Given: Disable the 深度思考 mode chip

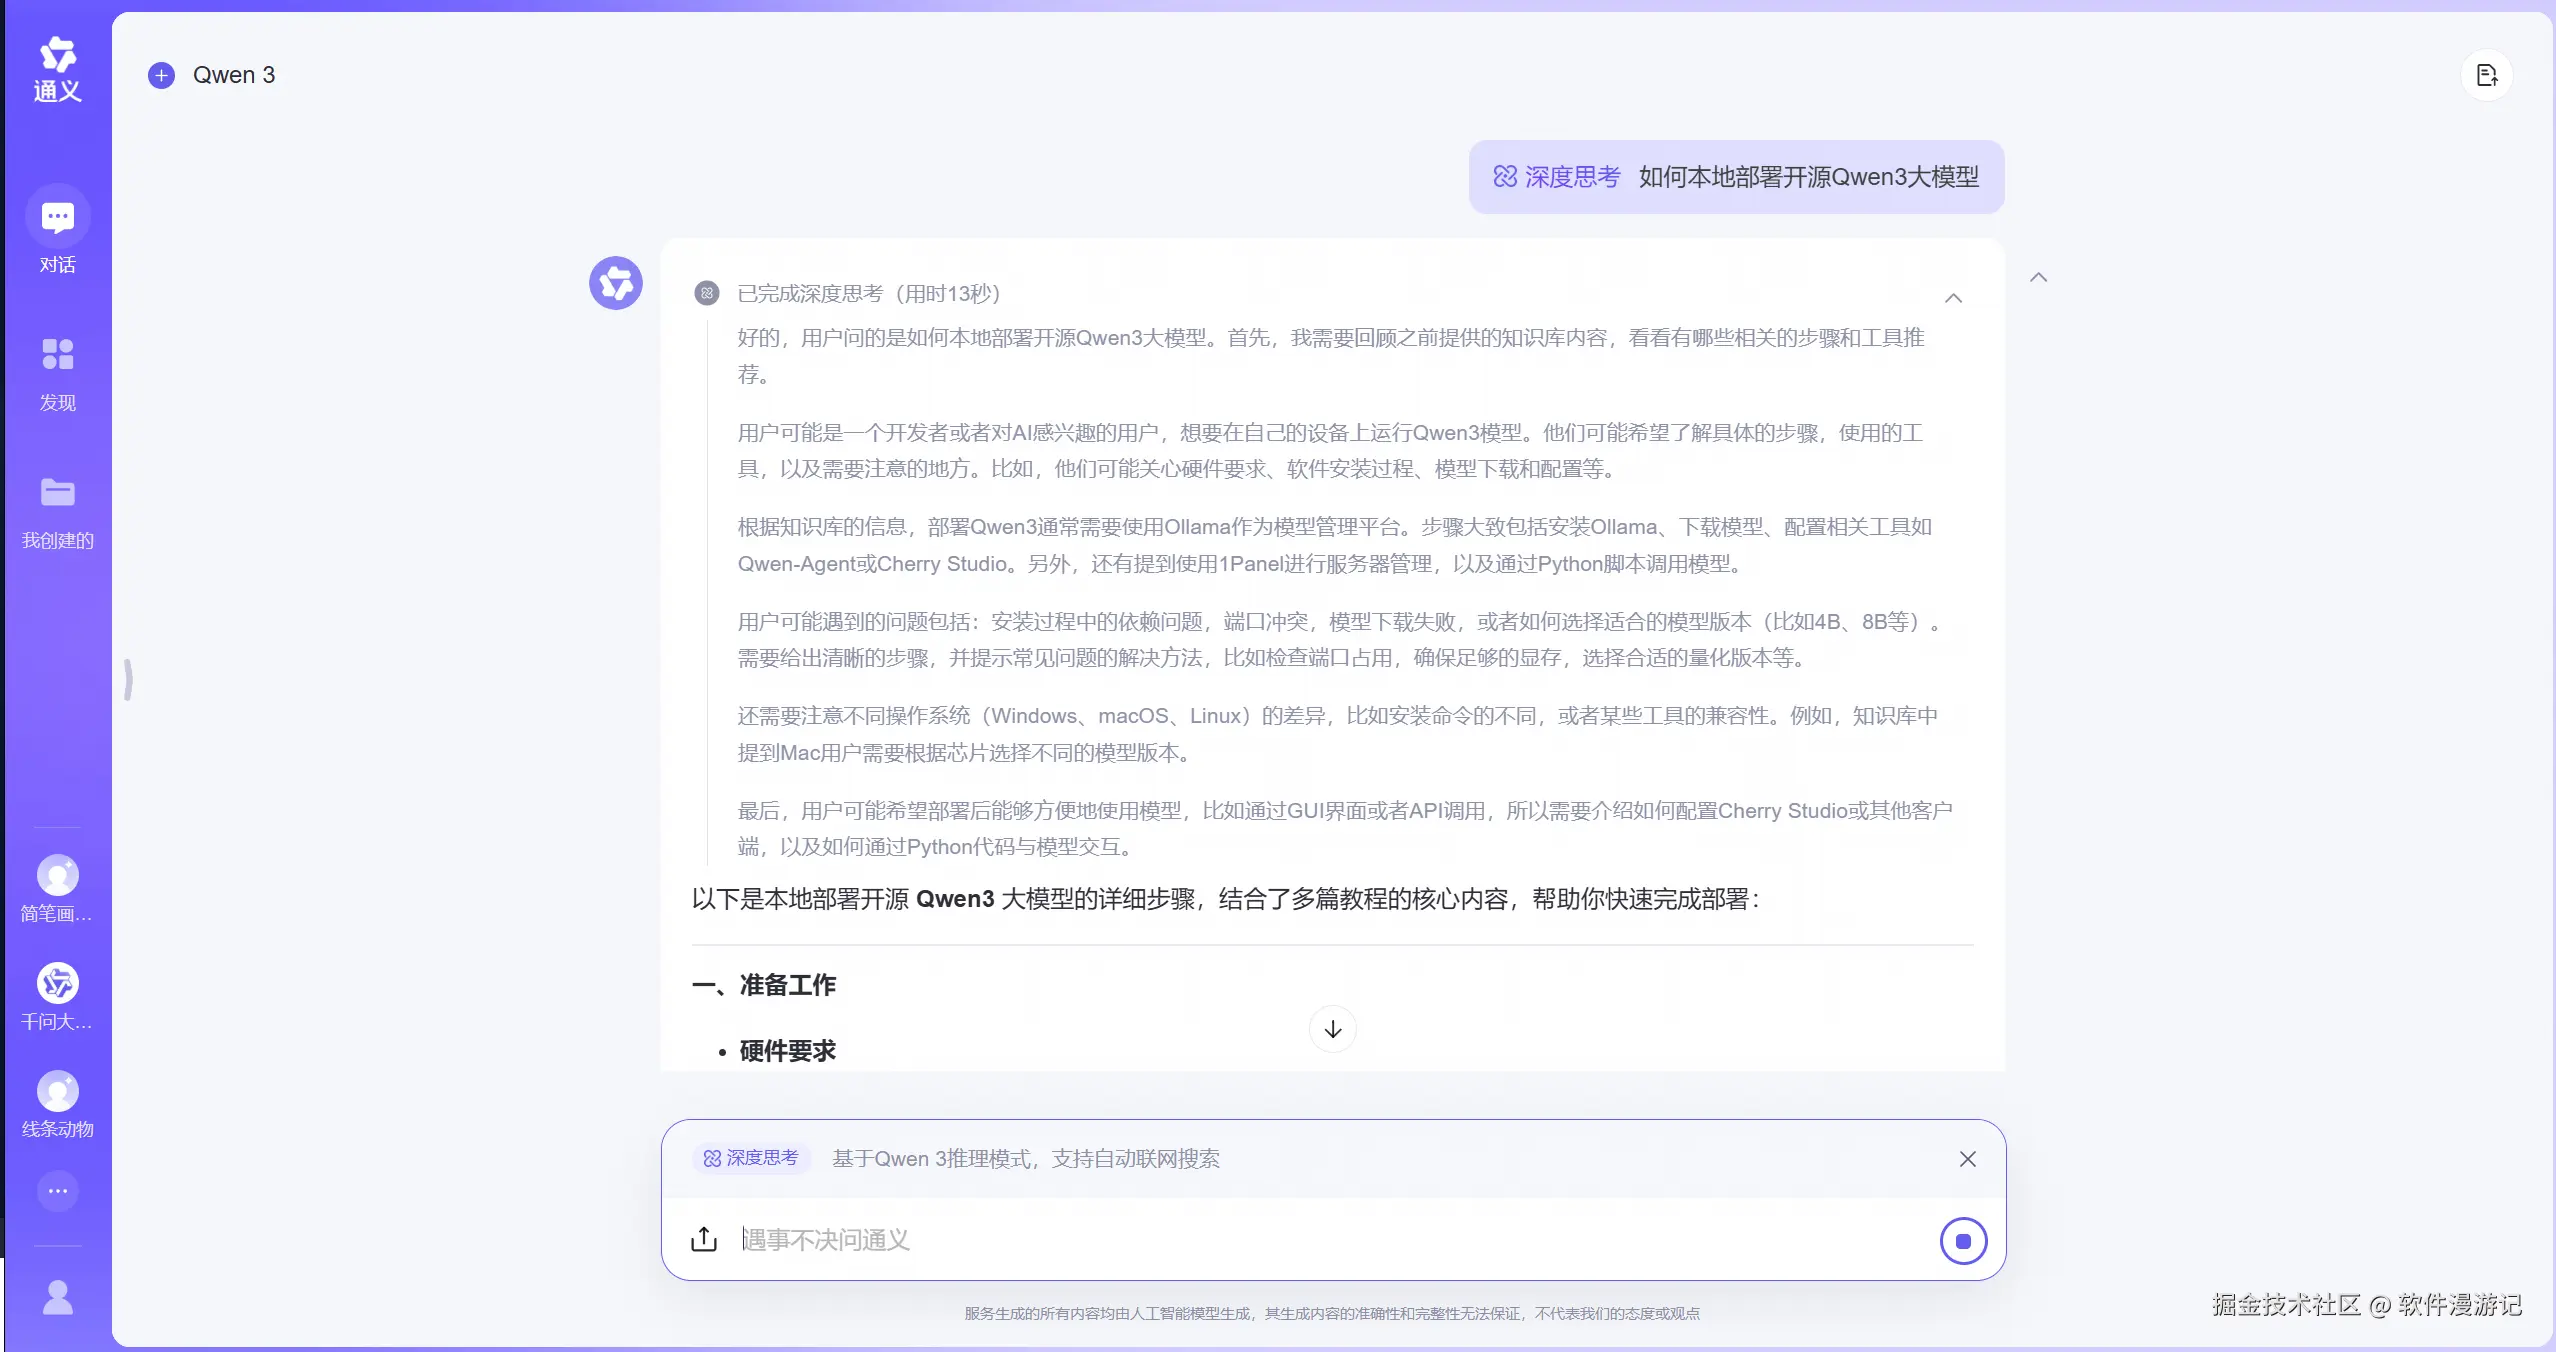Looking at the screenshot, I should click(x=751, y=1158).
